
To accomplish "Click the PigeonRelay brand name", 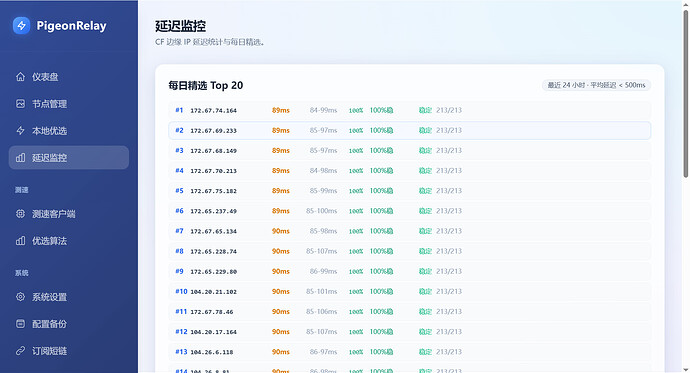I will 71,26.
